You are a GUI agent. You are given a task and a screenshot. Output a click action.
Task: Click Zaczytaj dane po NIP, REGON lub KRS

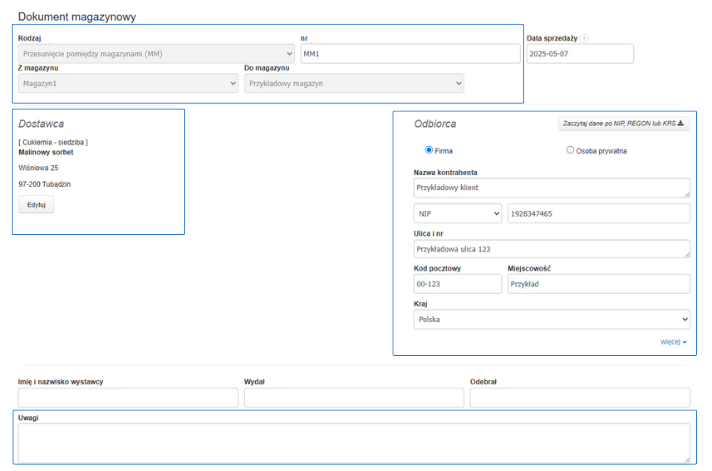[623, 124]
